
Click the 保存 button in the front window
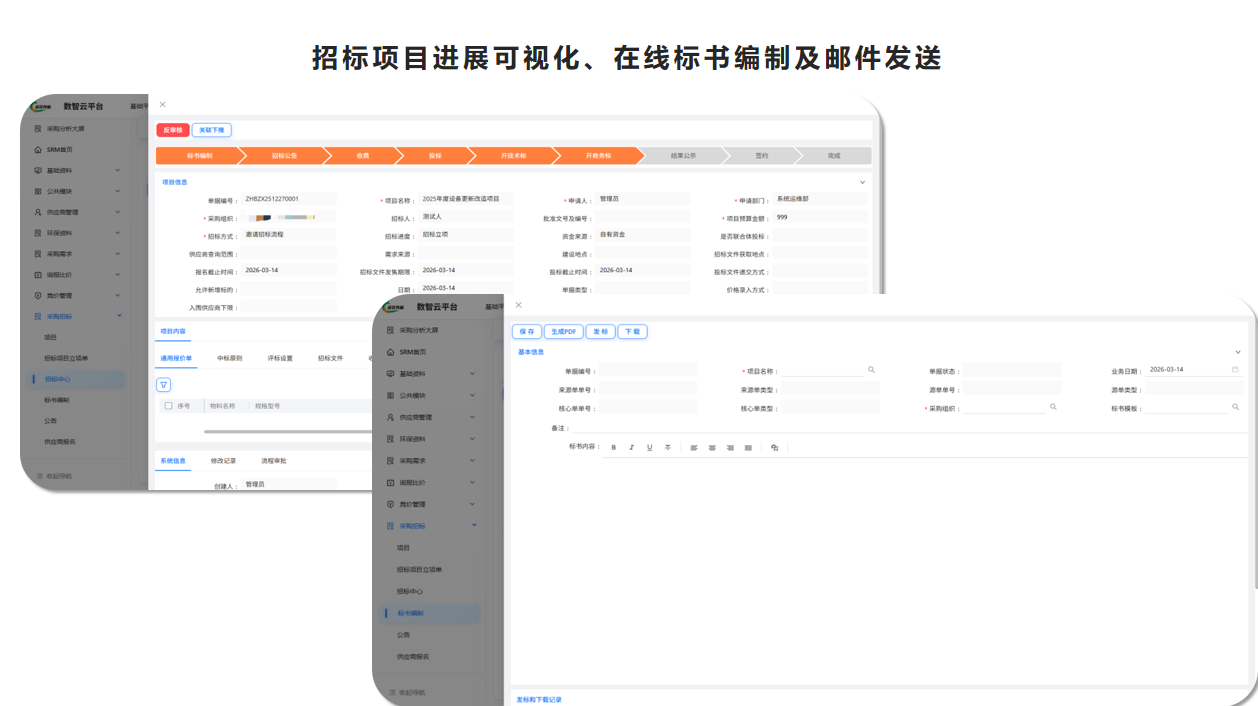click(x=527, y=331)
